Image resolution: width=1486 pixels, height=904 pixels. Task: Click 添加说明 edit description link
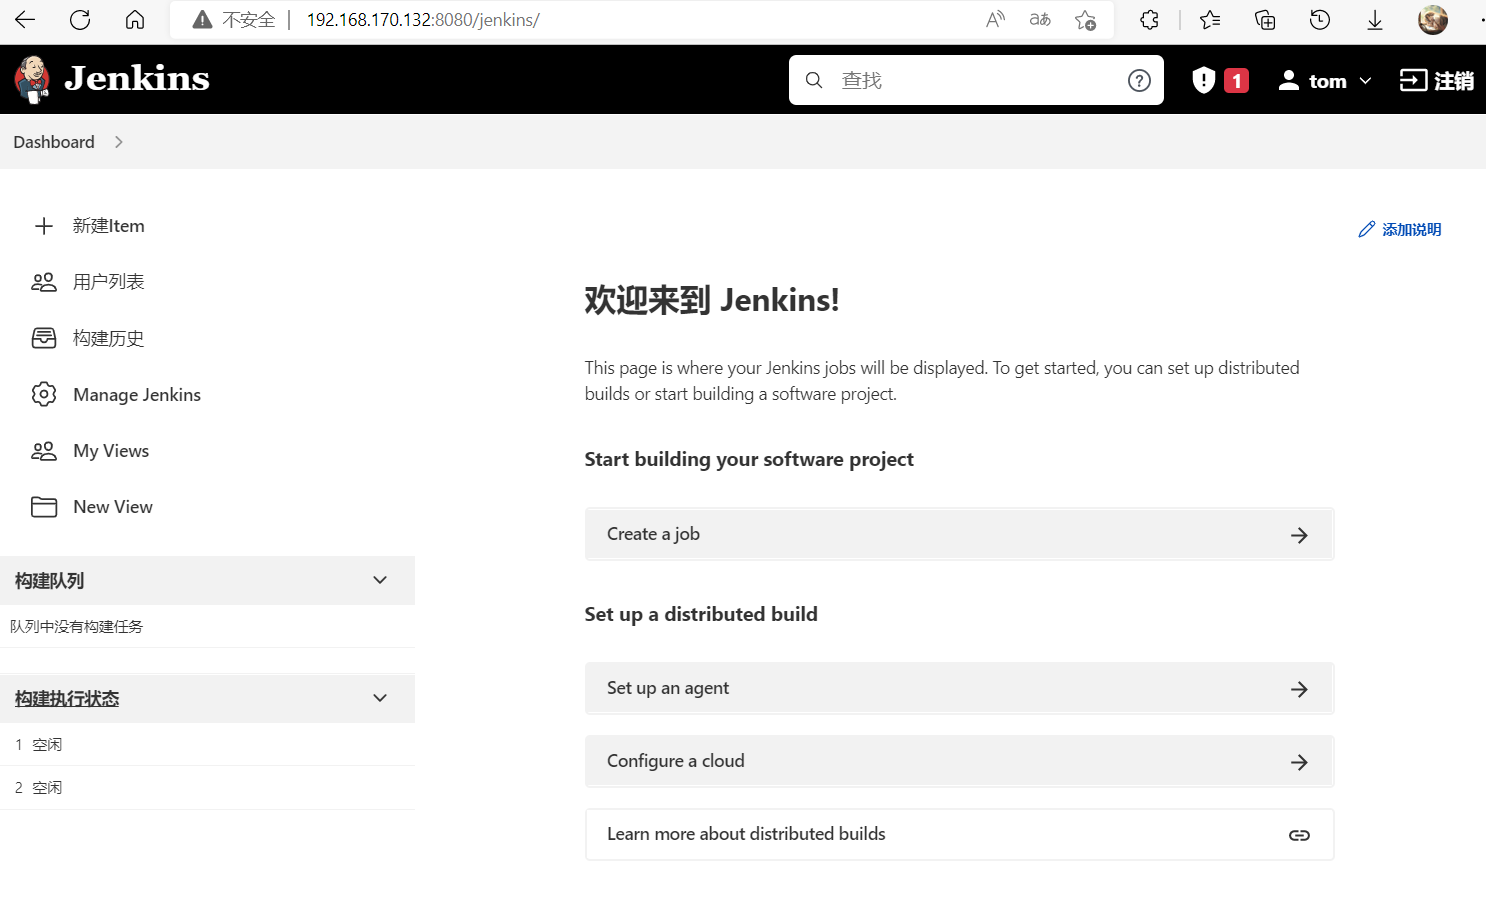pyautogui.click(x=1399, y=230)
